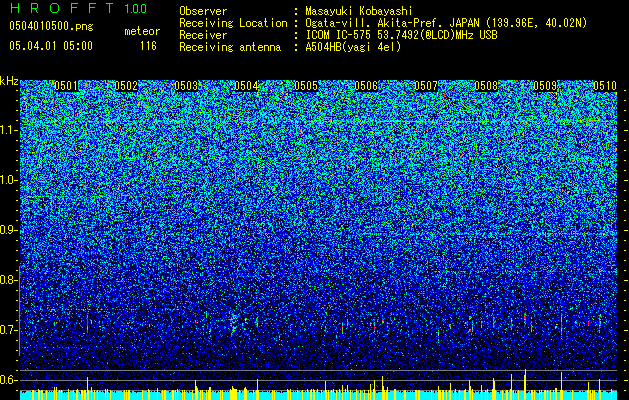The height and width of the screenshot is (400, 629).
Task: Select the ICOM IC-575 receiver description
Action: (x=401, y=35)
